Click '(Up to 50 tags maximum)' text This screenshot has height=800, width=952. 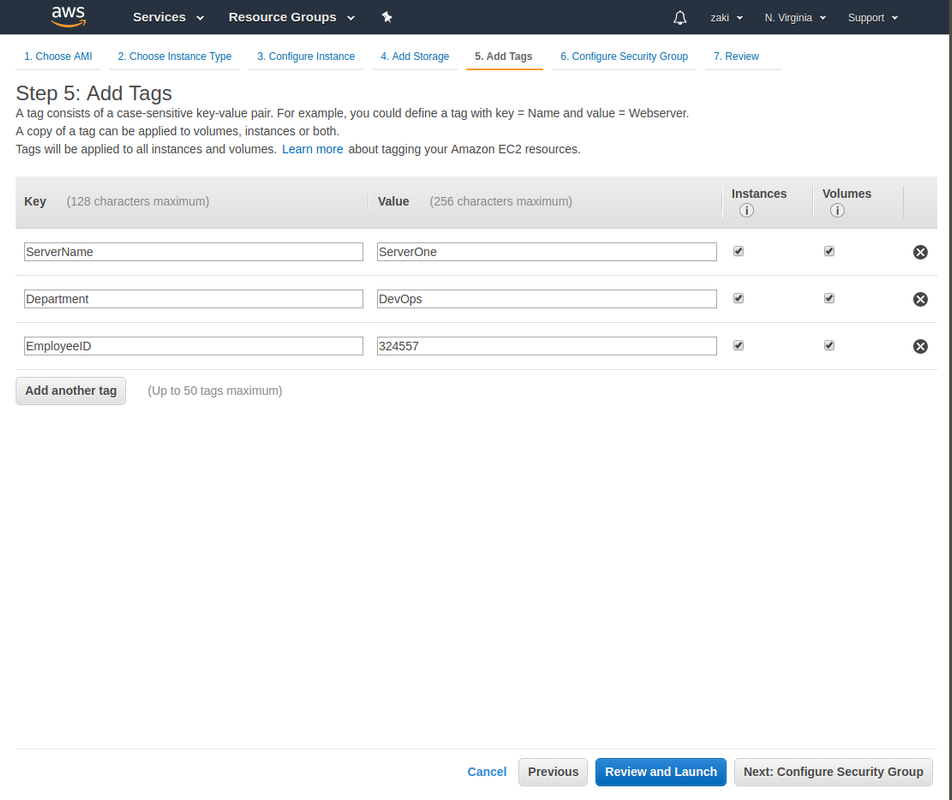tap(215, 391)
